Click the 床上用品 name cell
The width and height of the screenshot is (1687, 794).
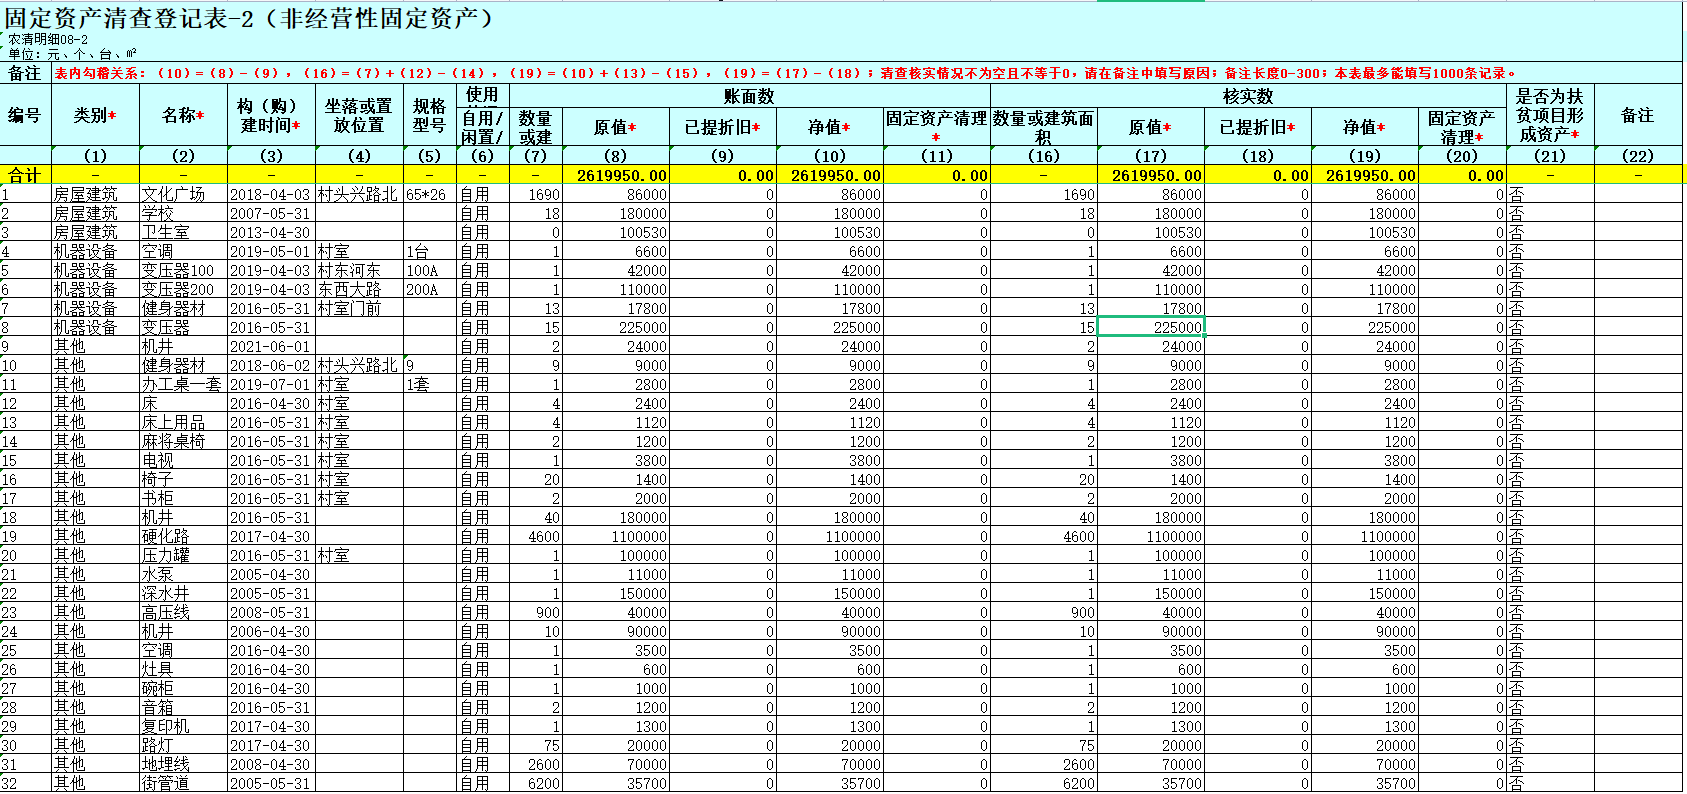click(183, 422)
